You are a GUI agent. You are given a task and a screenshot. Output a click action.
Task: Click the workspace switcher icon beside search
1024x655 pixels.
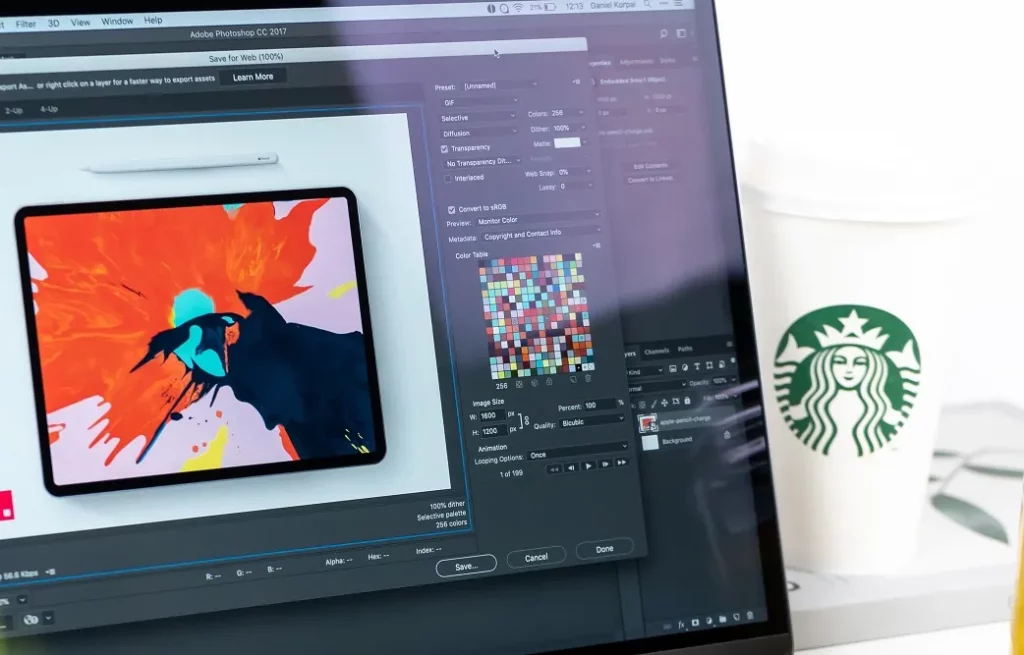click(680, 33)
